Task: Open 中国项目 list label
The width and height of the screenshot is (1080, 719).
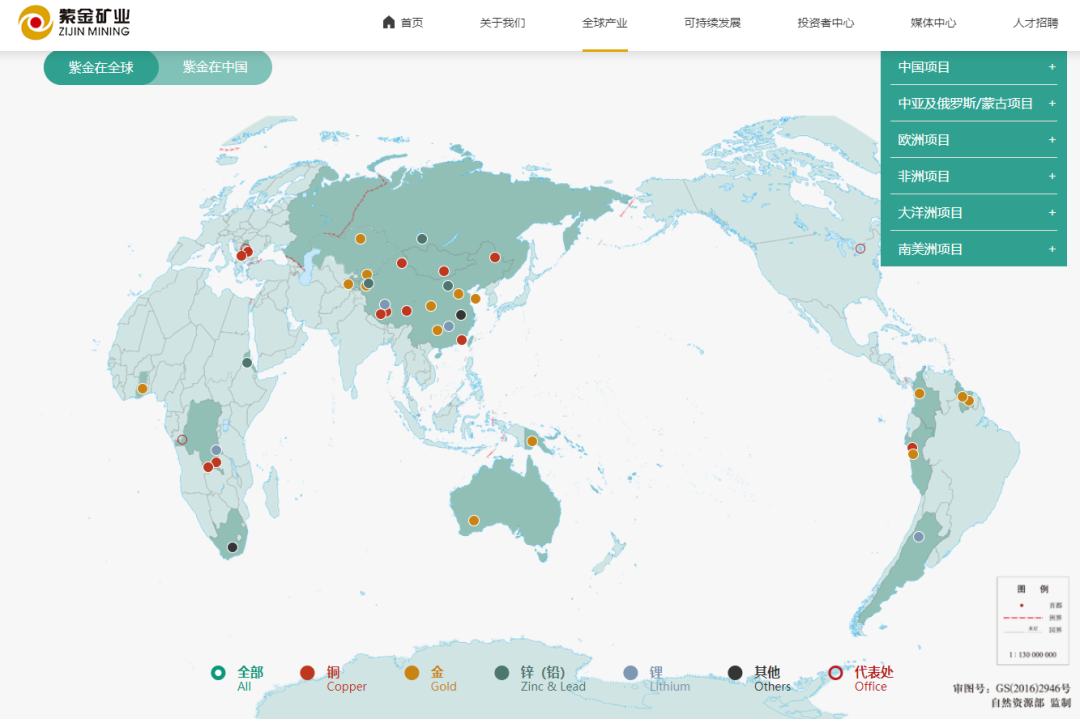Action: 924,67
